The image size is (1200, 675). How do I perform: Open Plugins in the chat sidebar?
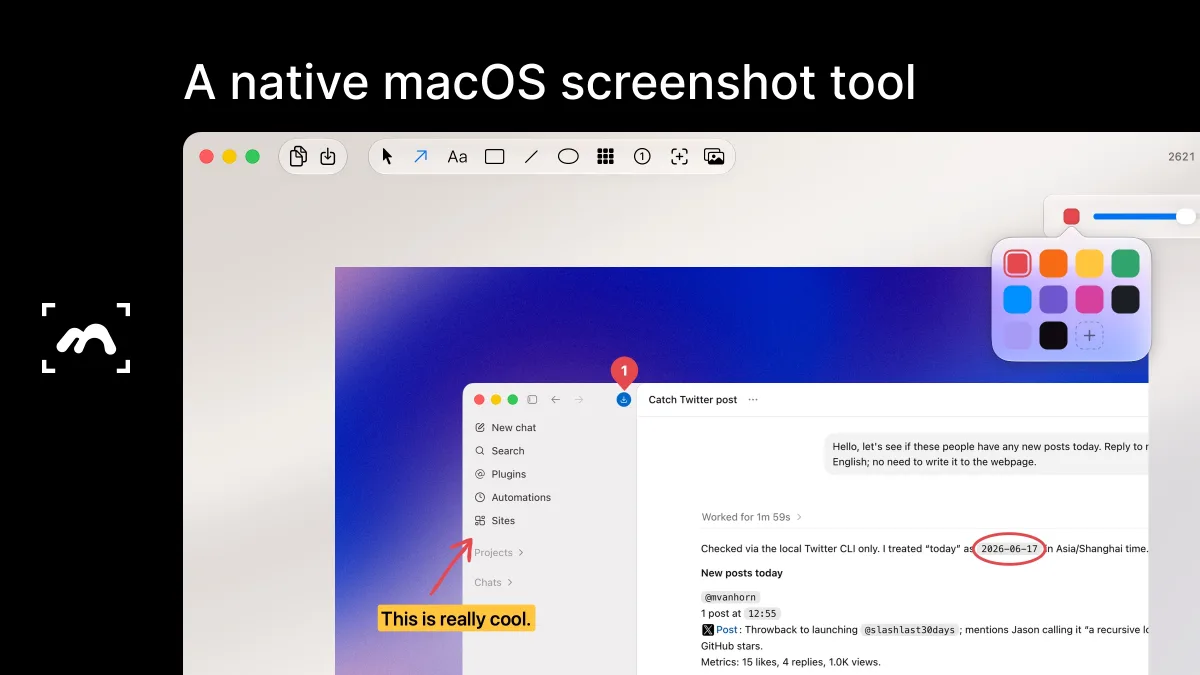[x=500, y=474]
